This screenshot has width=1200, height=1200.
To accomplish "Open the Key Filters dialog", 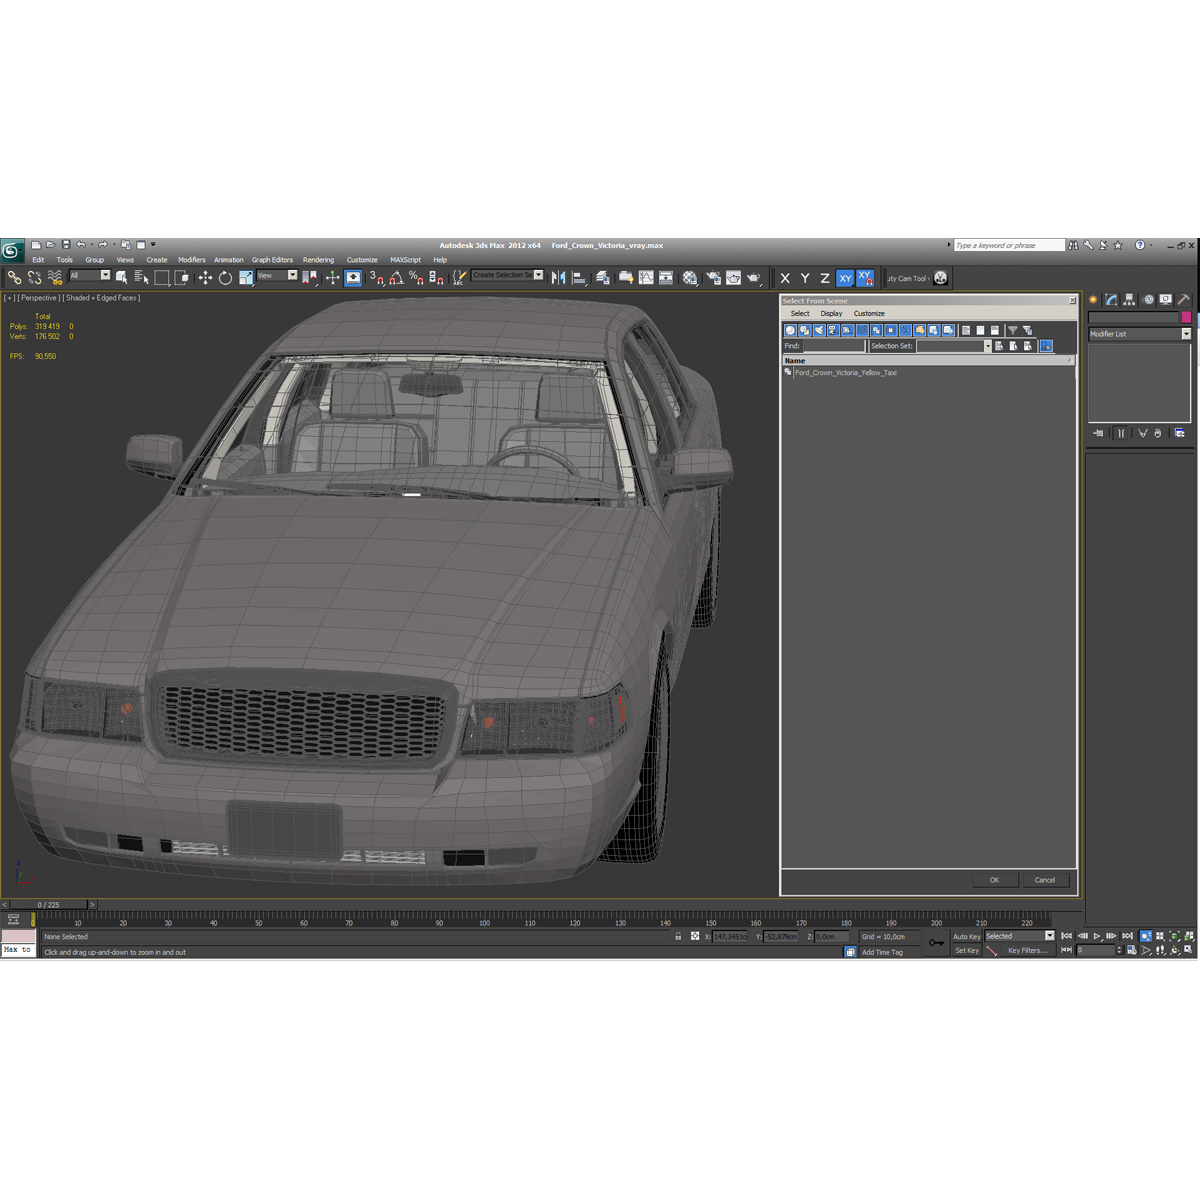I will pyautogui.click(x=1028, y=950).
